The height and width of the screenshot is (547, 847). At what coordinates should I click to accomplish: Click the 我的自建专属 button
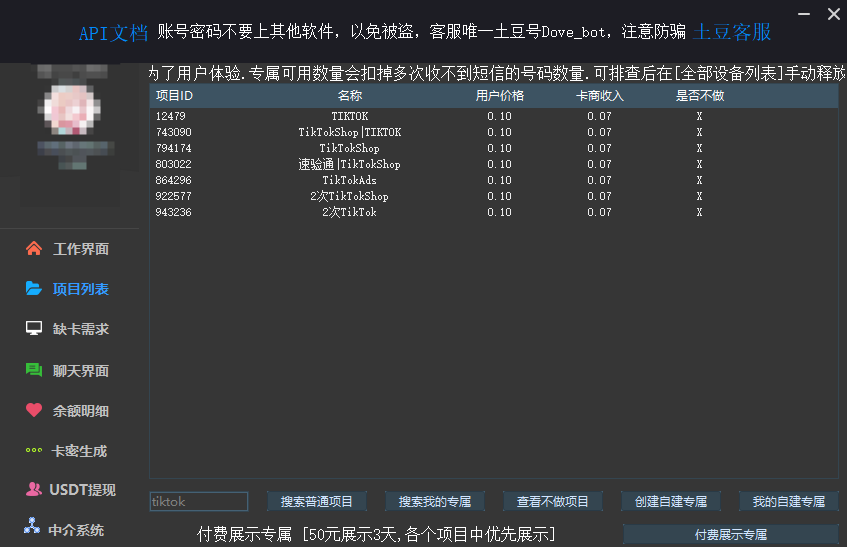click(x=789, y=502)
